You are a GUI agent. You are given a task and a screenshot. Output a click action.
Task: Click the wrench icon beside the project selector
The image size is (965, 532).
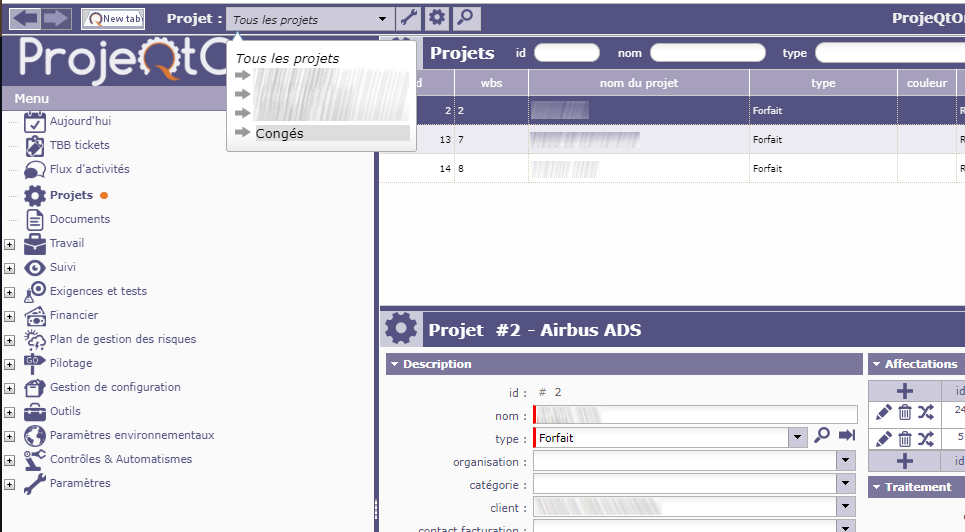pos(409,18)
